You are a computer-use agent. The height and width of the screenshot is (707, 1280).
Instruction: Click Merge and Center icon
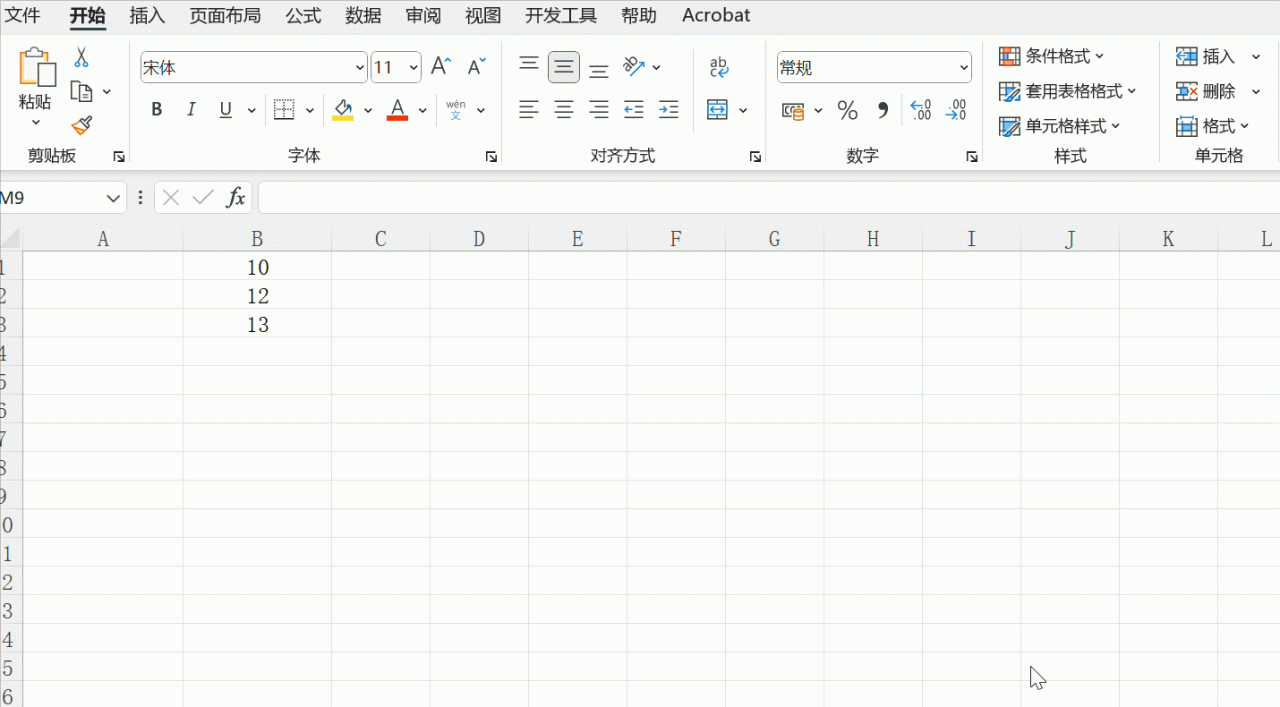pos(717,110)
